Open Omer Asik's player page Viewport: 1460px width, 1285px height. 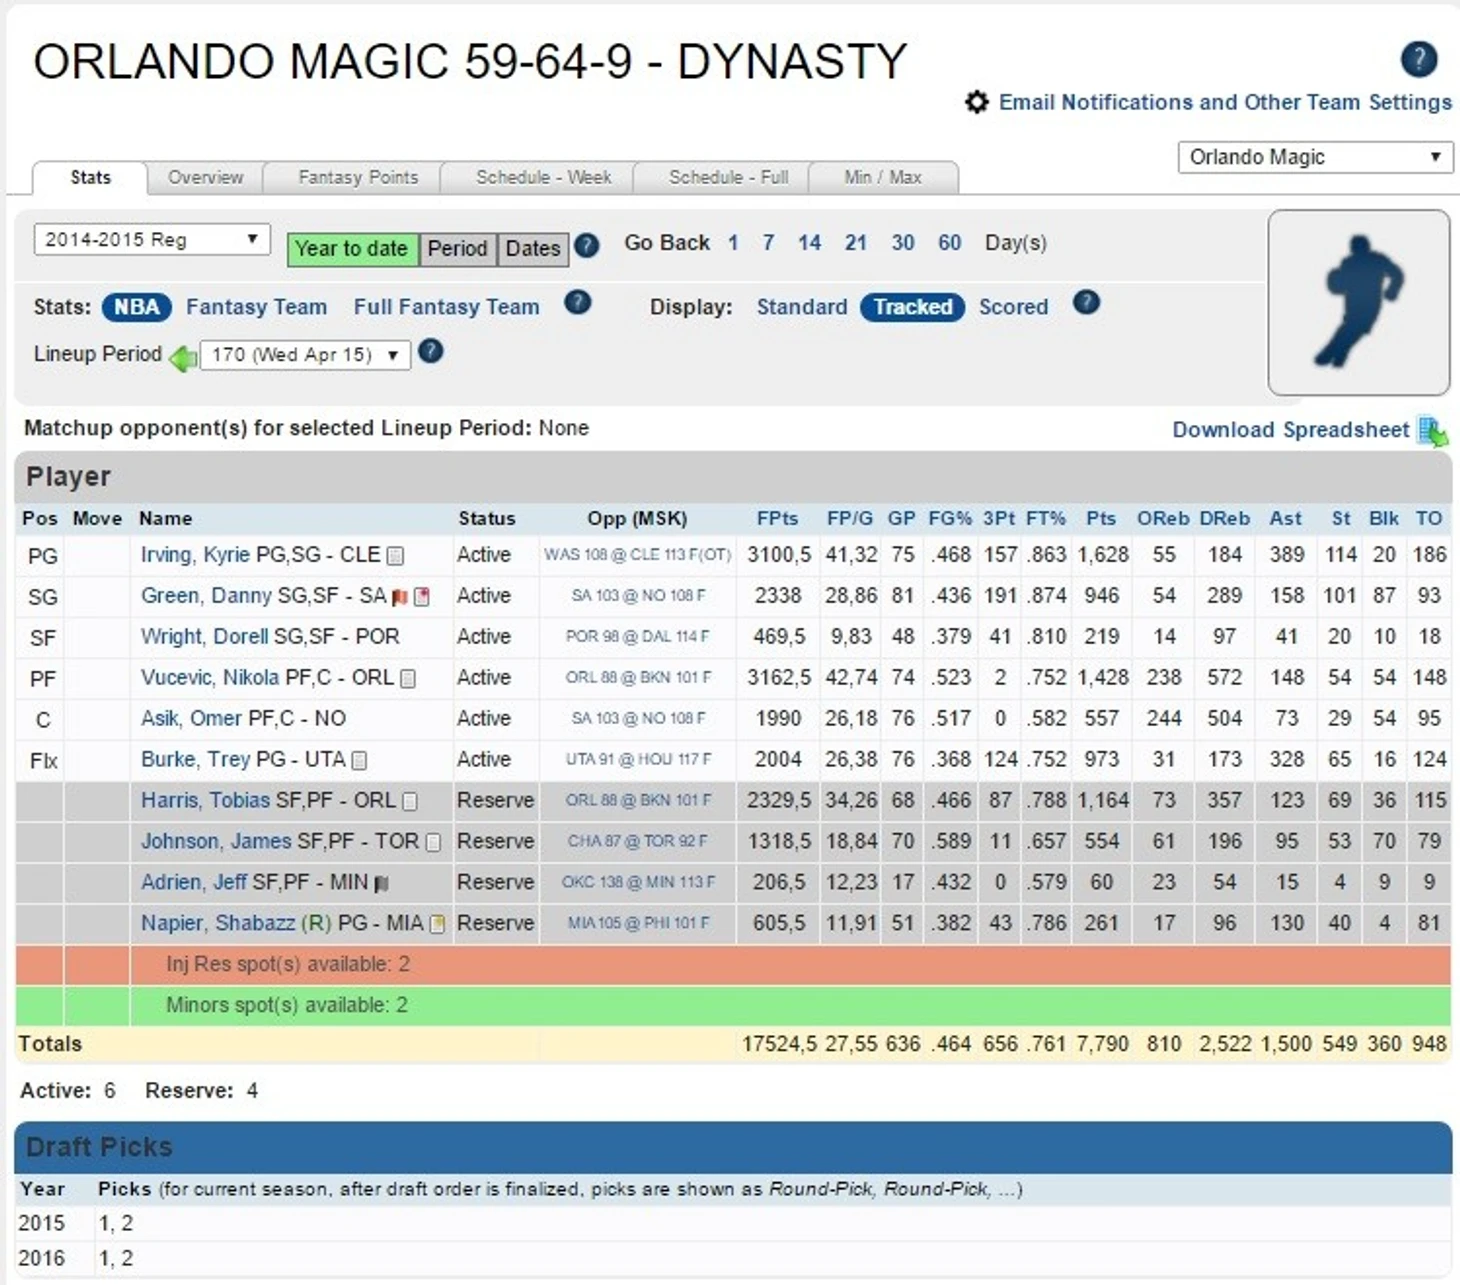(x=191, y=719)
